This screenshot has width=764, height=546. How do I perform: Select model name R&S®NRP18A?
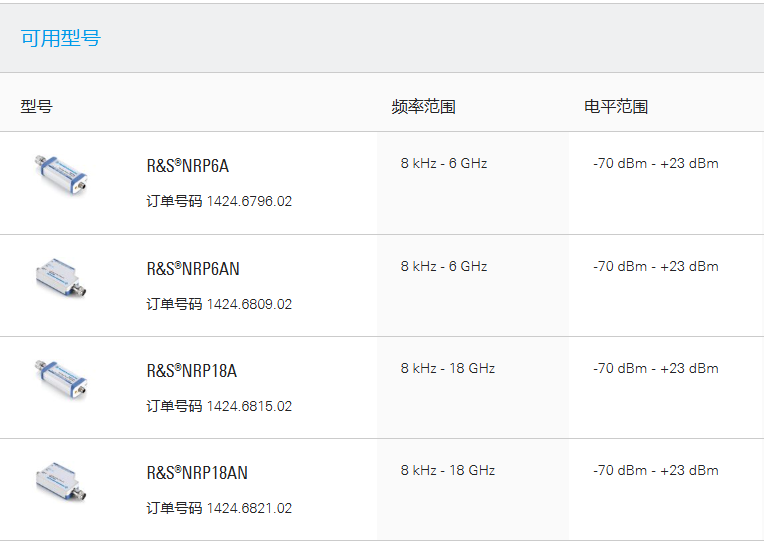tap(191, 371)
